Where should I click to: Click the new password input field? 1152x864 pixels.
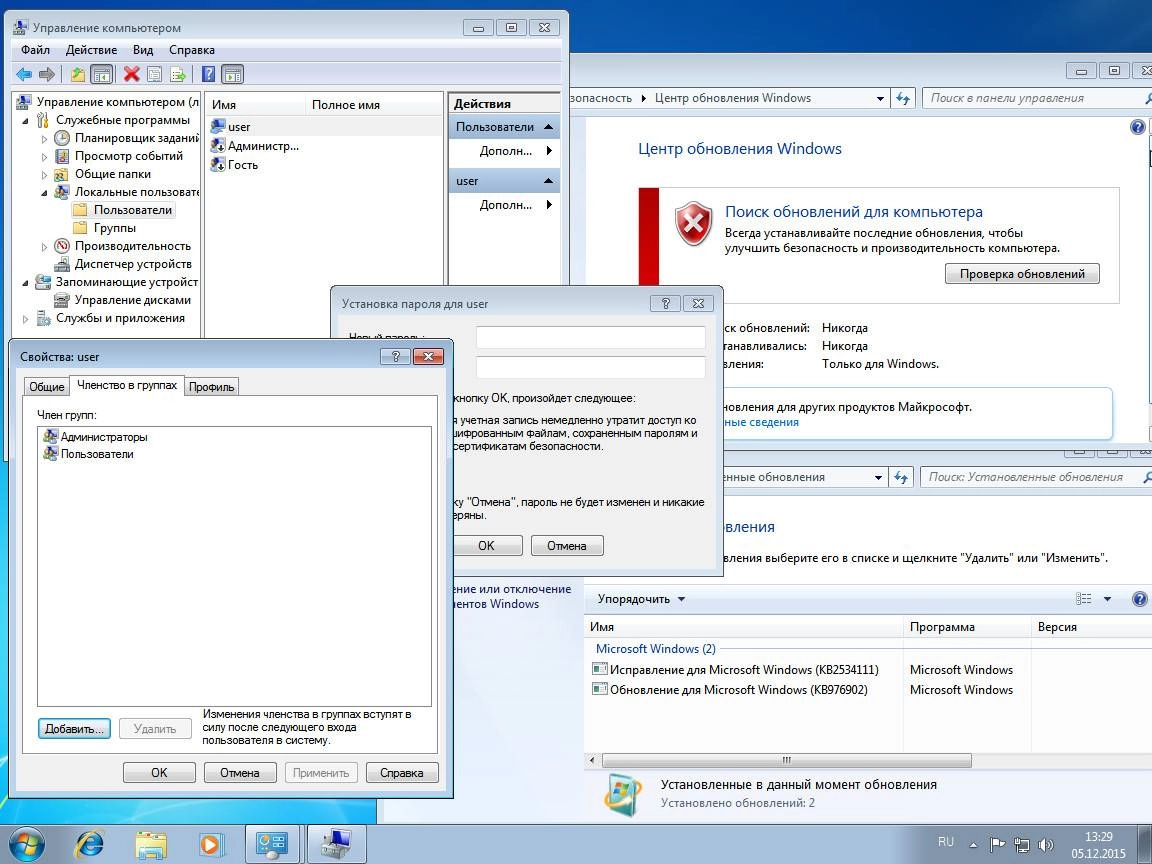click(591, 337)
